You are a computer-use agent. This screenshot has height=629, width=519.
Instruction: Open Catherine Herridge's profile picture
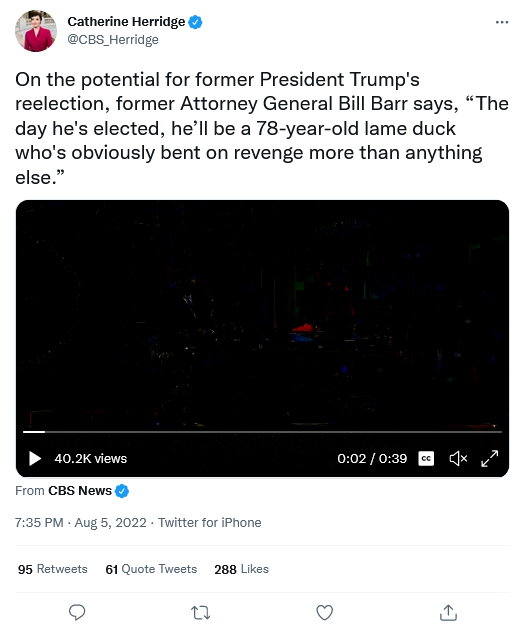[36, 31]
